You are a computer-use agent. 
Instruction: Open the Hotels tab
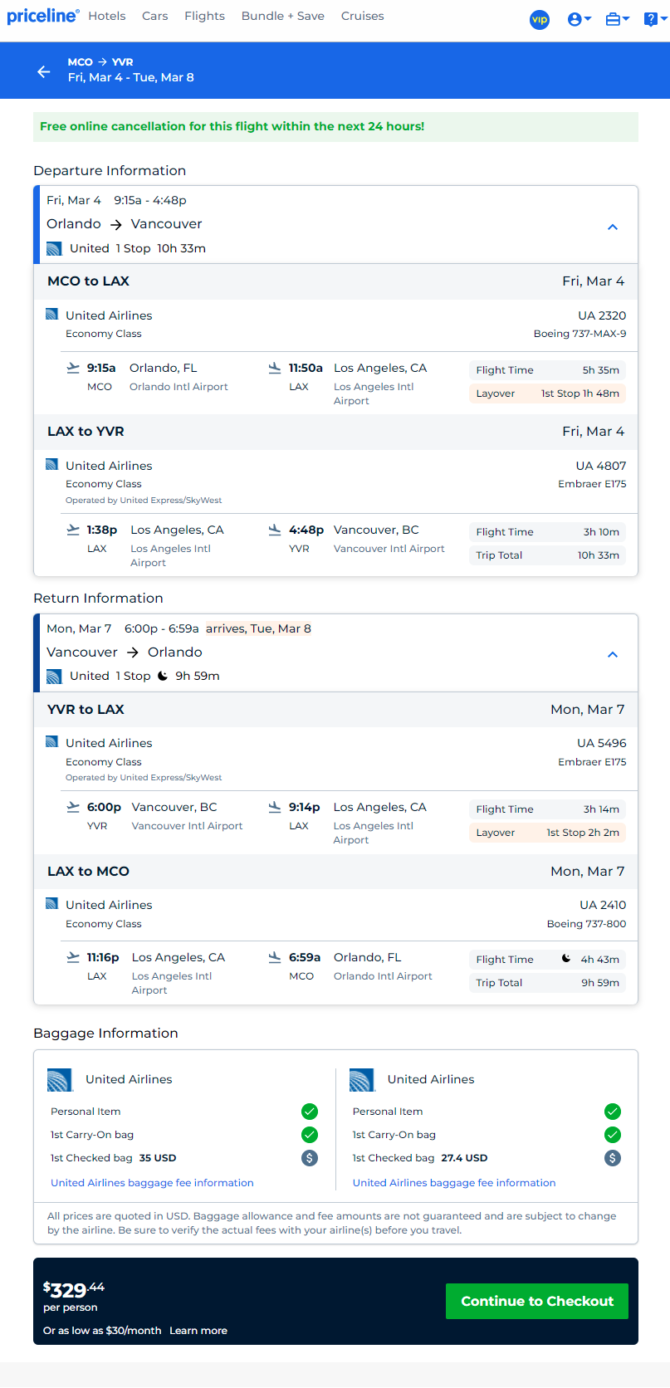(x=107, y=16)
